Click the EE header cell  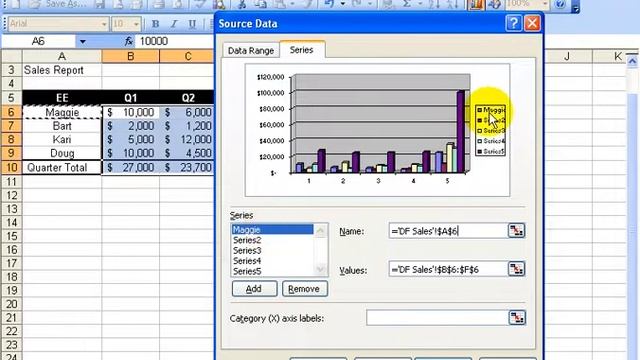(62, 98)
